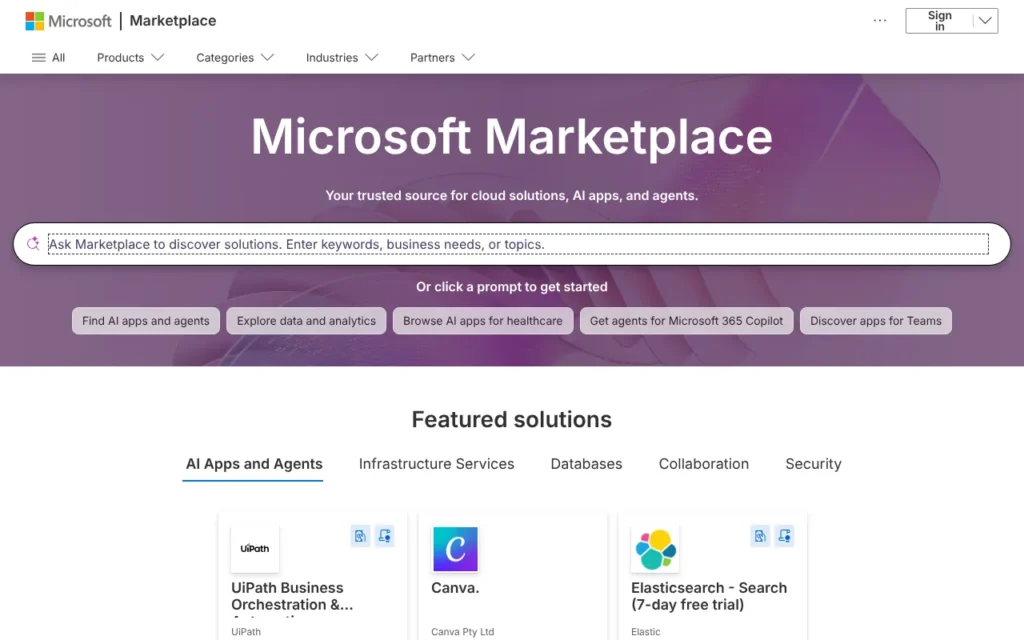This screenshot has height=640, width=1024.
Task: Expand the Industries dropdown
Action: point(342,57)
